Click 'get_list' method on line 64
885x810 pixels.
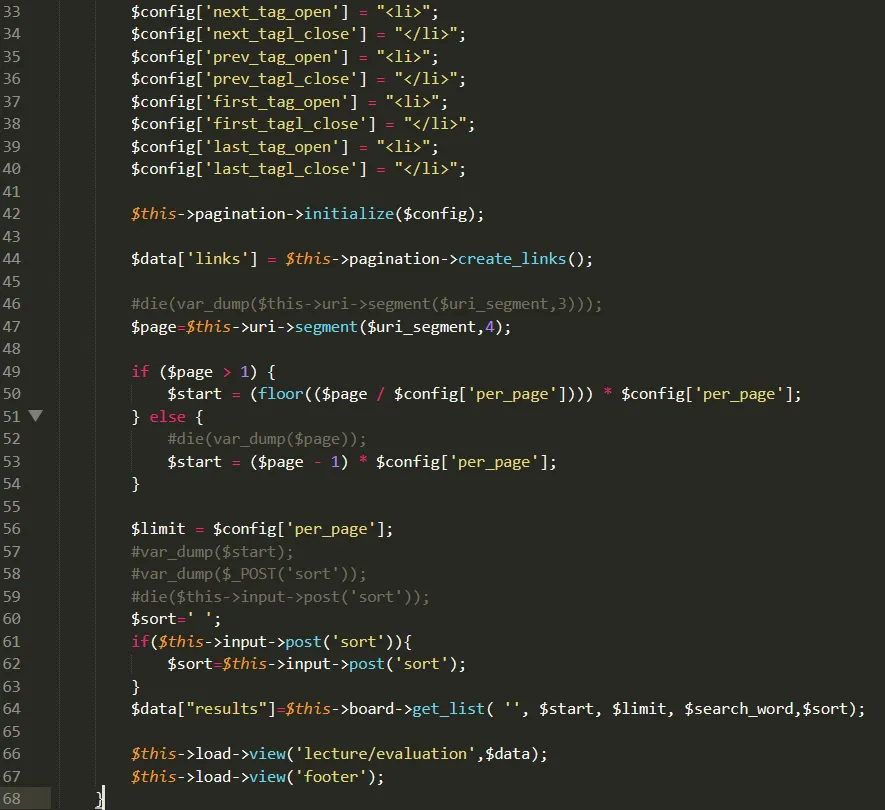pos(449,709)
